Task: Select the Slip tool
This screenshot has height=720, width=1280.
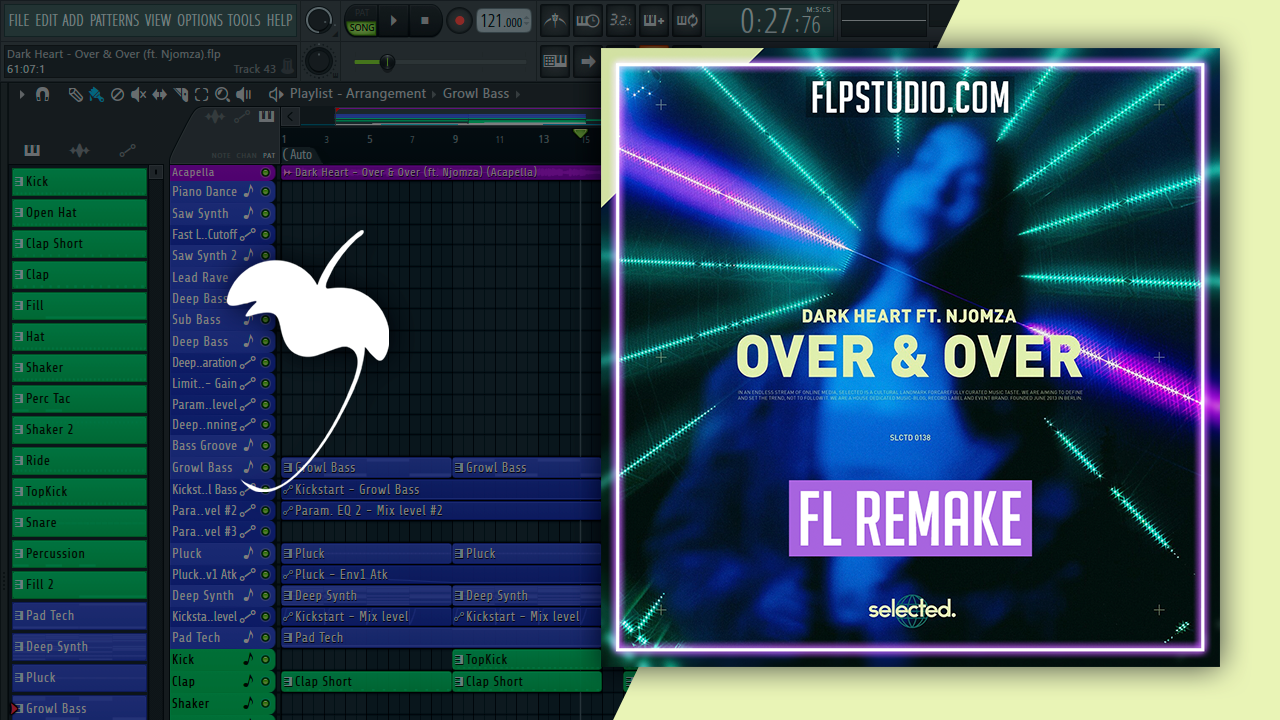Action: tap(160, 94)
